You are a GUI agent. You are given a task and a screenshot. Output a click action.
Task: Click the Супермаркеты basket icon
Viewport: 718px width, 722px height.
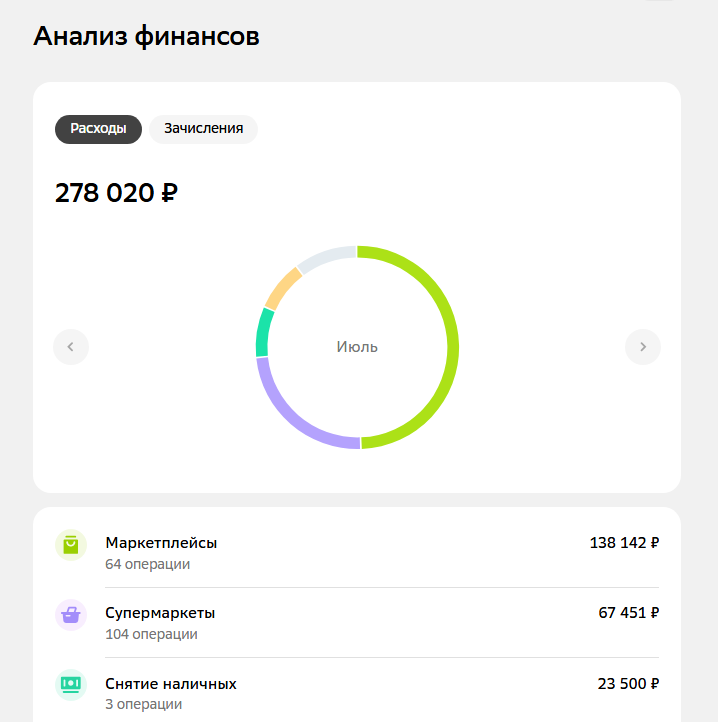pyautogui.click(x=71, y=615)
